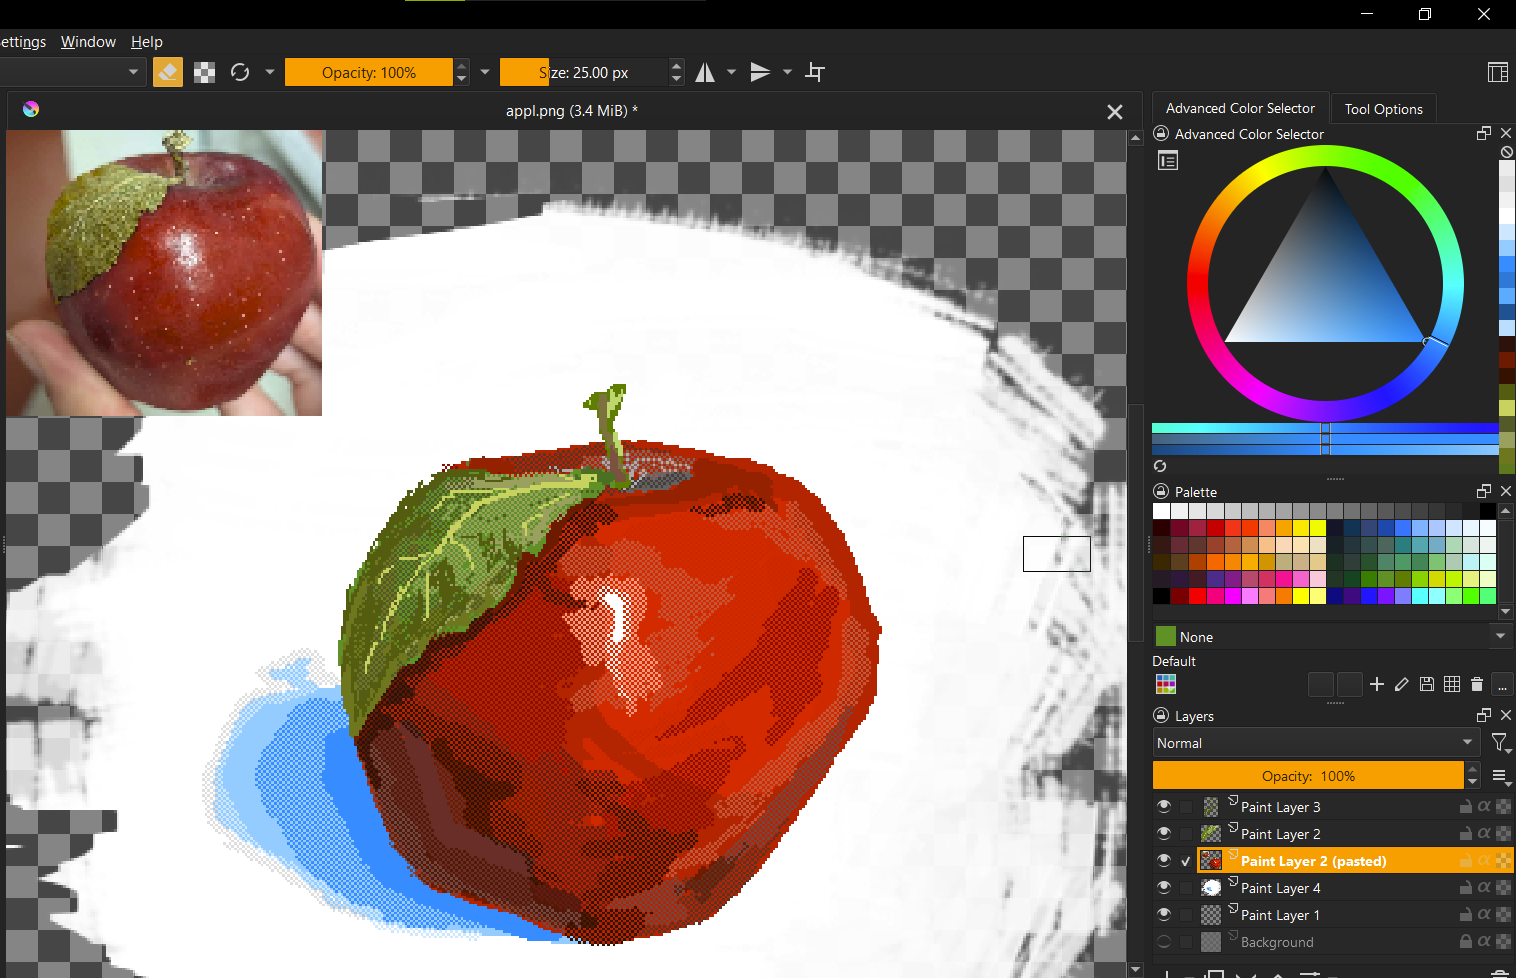Tick the checkbox beside Paint Layer 4
This screenshot has width=1516, height=978.
pos(1186,888)
